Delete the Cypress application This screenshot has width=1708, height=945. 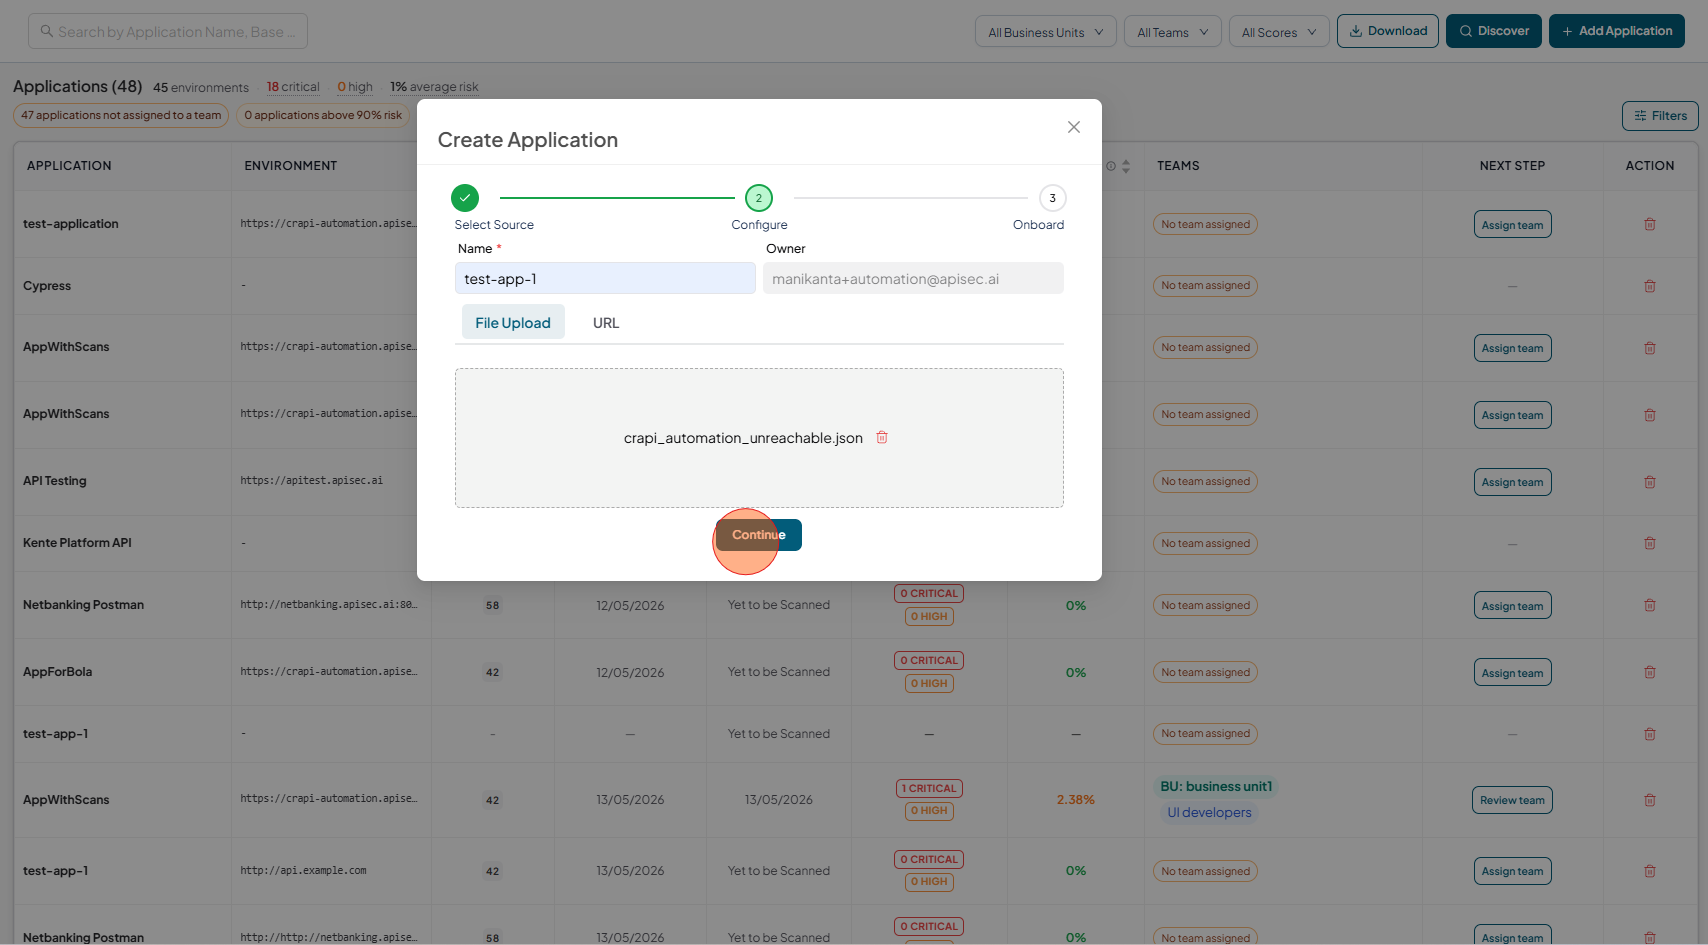tap(1650, 286)
